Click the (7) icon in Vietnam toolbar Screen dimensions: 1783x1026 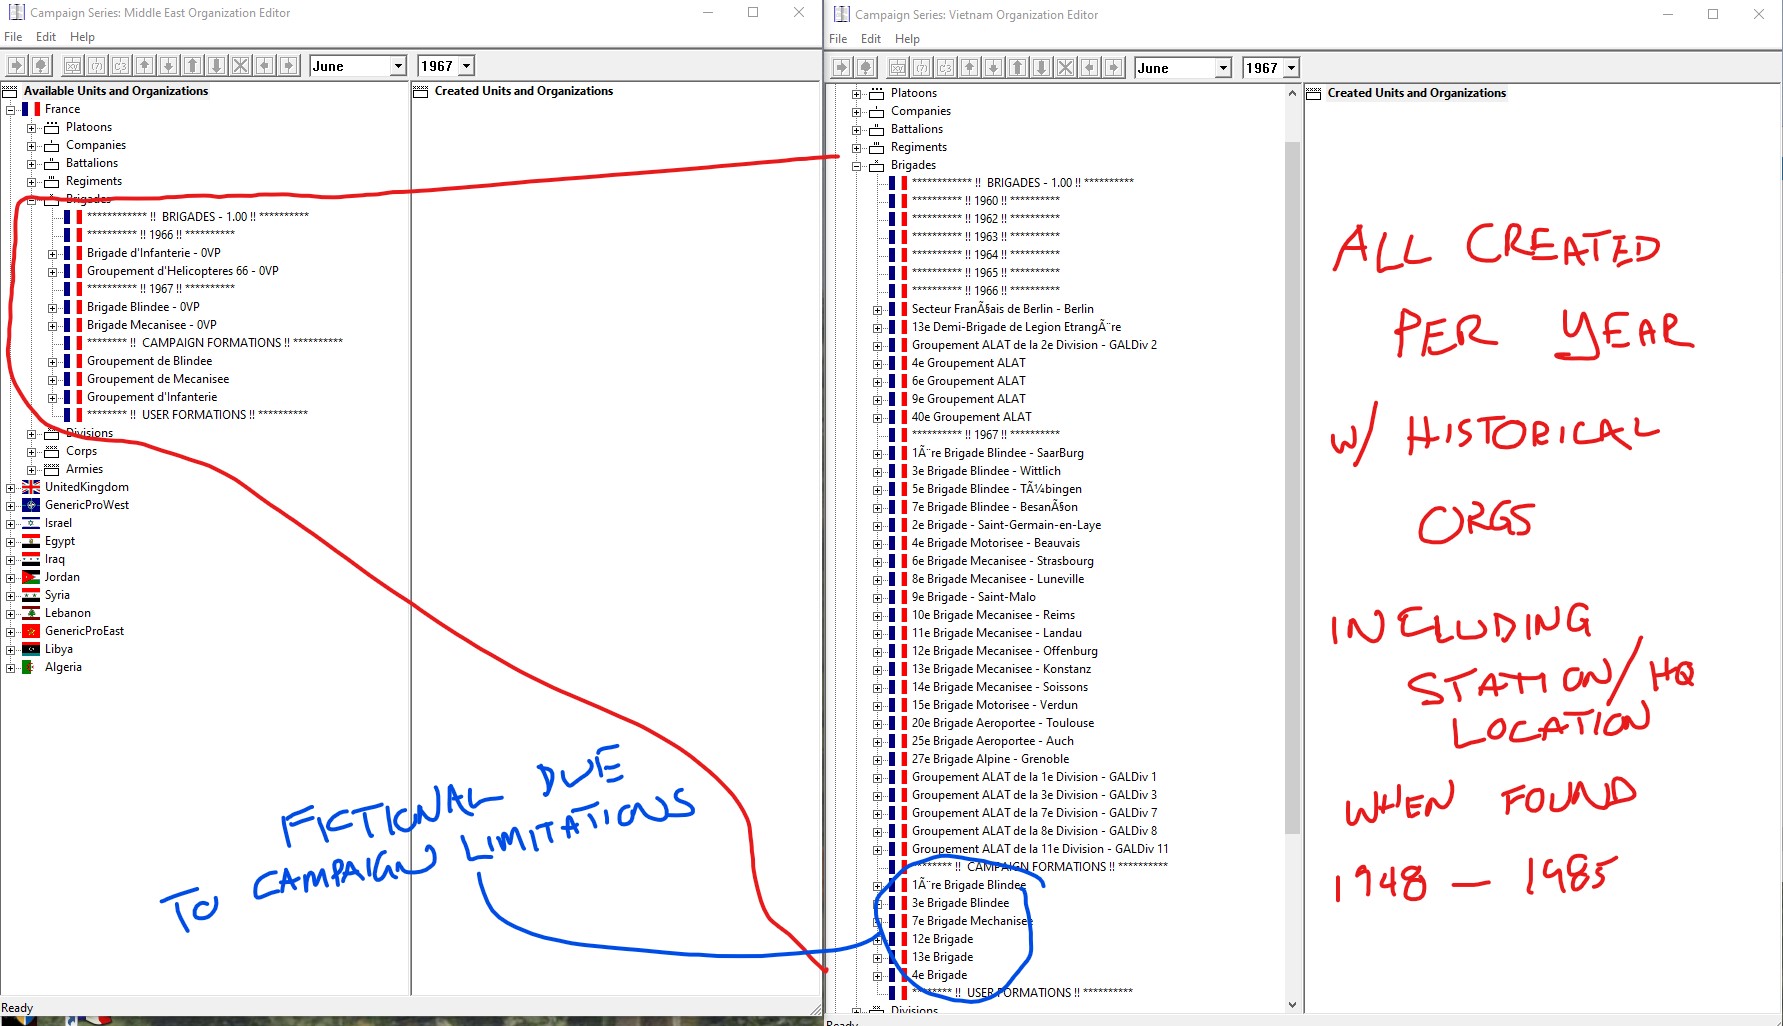[x=921, y=68]
